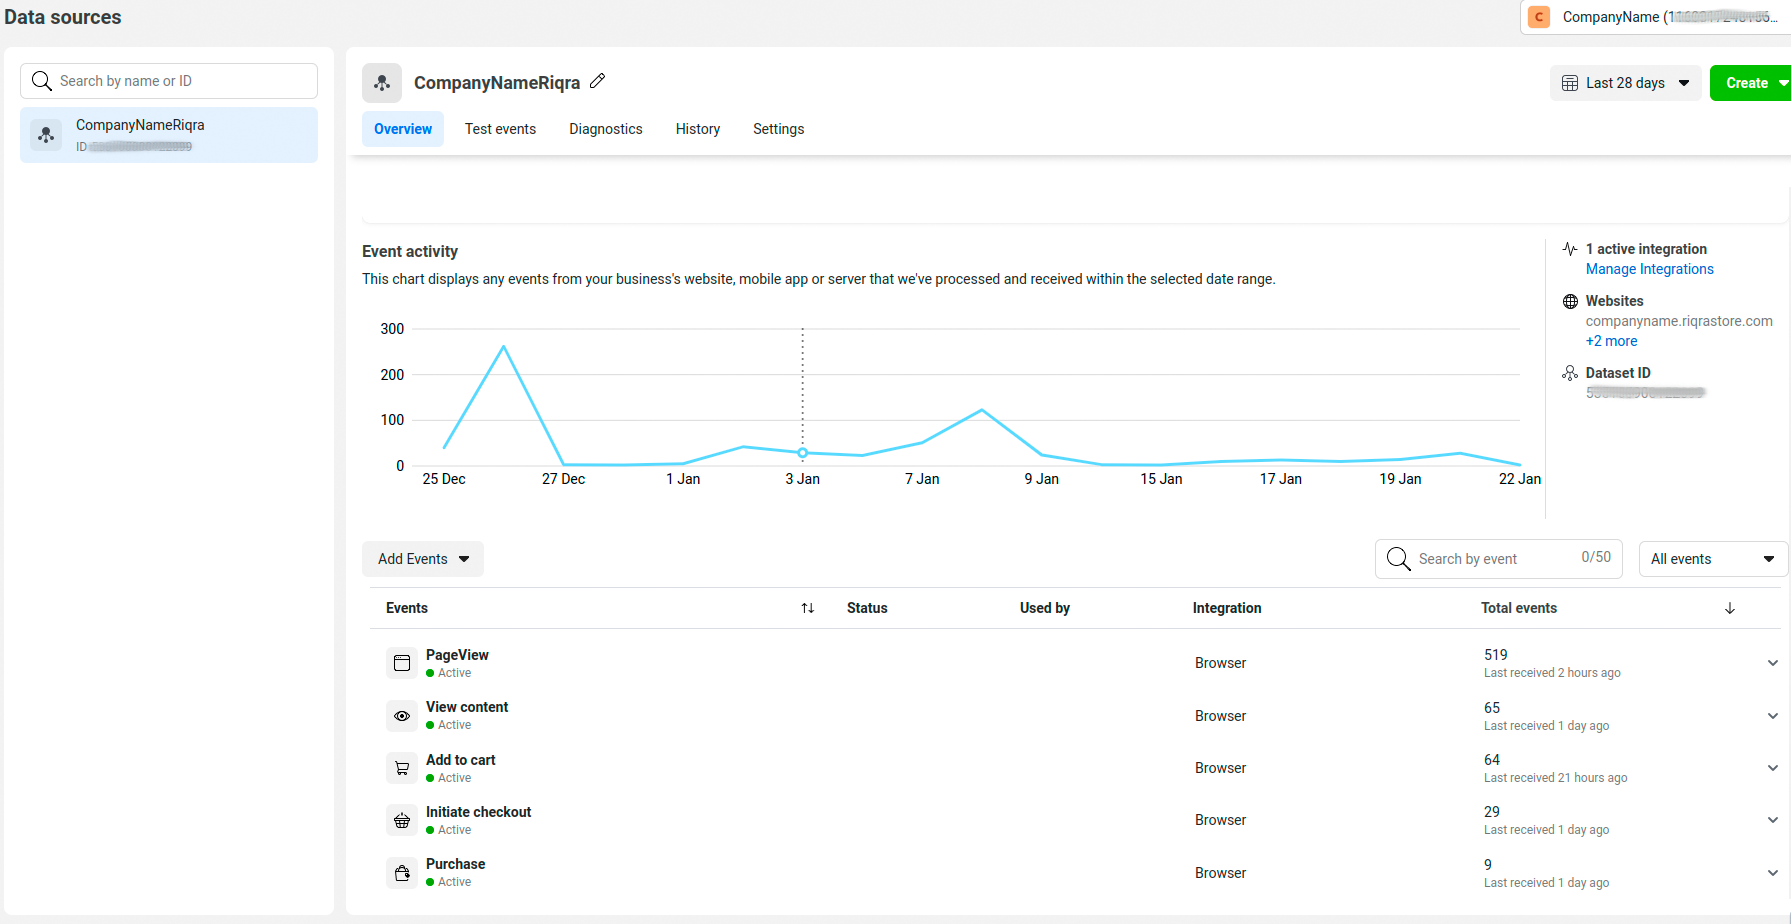1791x924 pixels.
Task: Click companyname.riqrastore.com website text
Action: (1679, 321)
